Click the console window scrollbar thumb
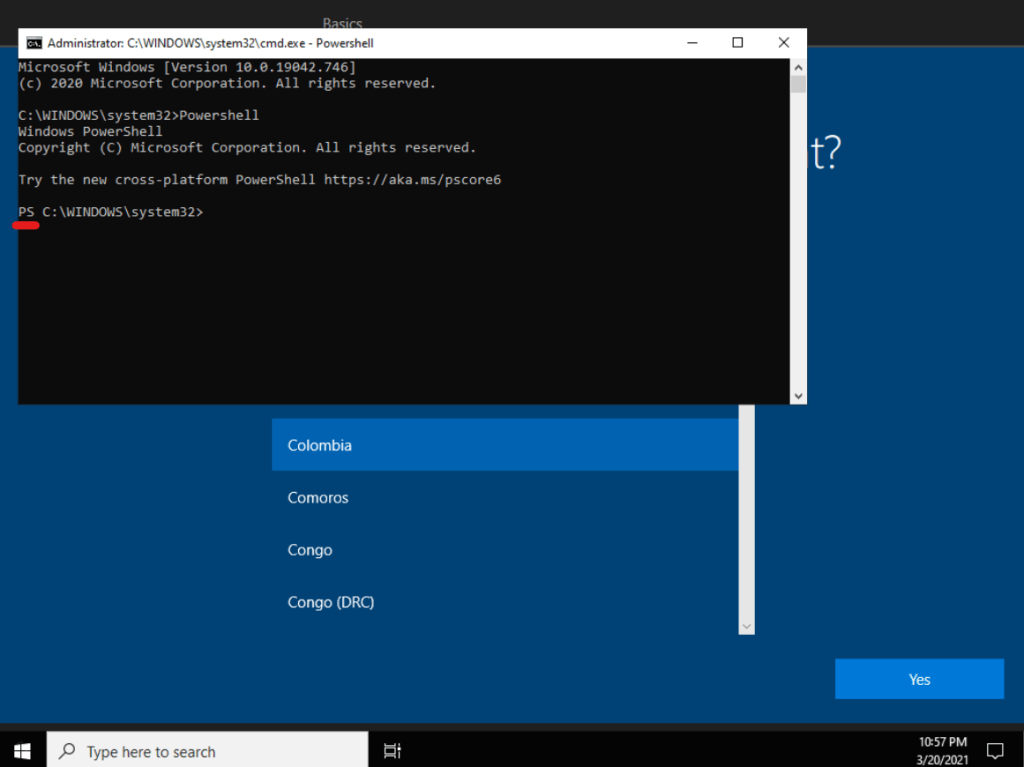The height and width of the screenshot is (767, 1024). [798, 84]
